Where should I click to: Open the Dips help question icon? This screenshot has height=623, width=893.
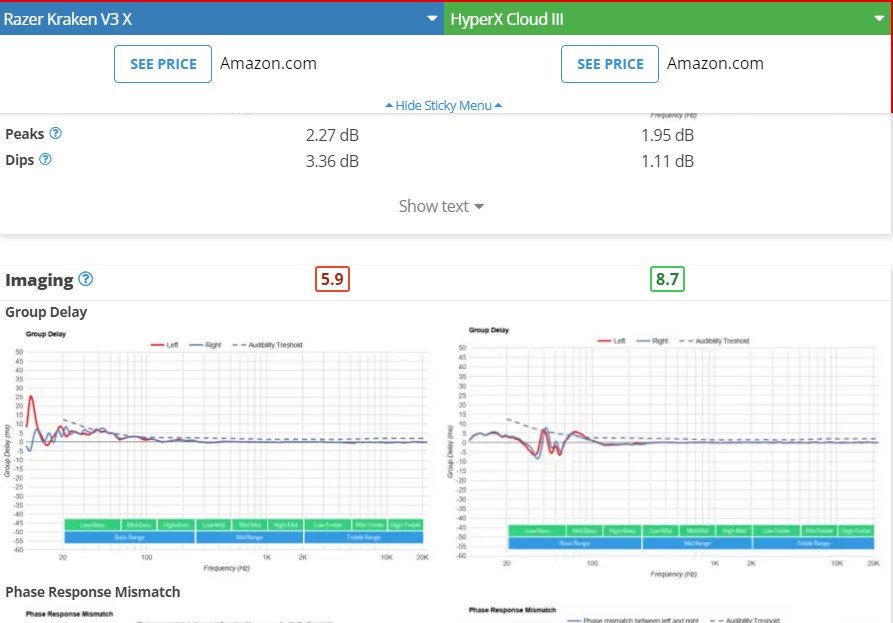[46, 159]
